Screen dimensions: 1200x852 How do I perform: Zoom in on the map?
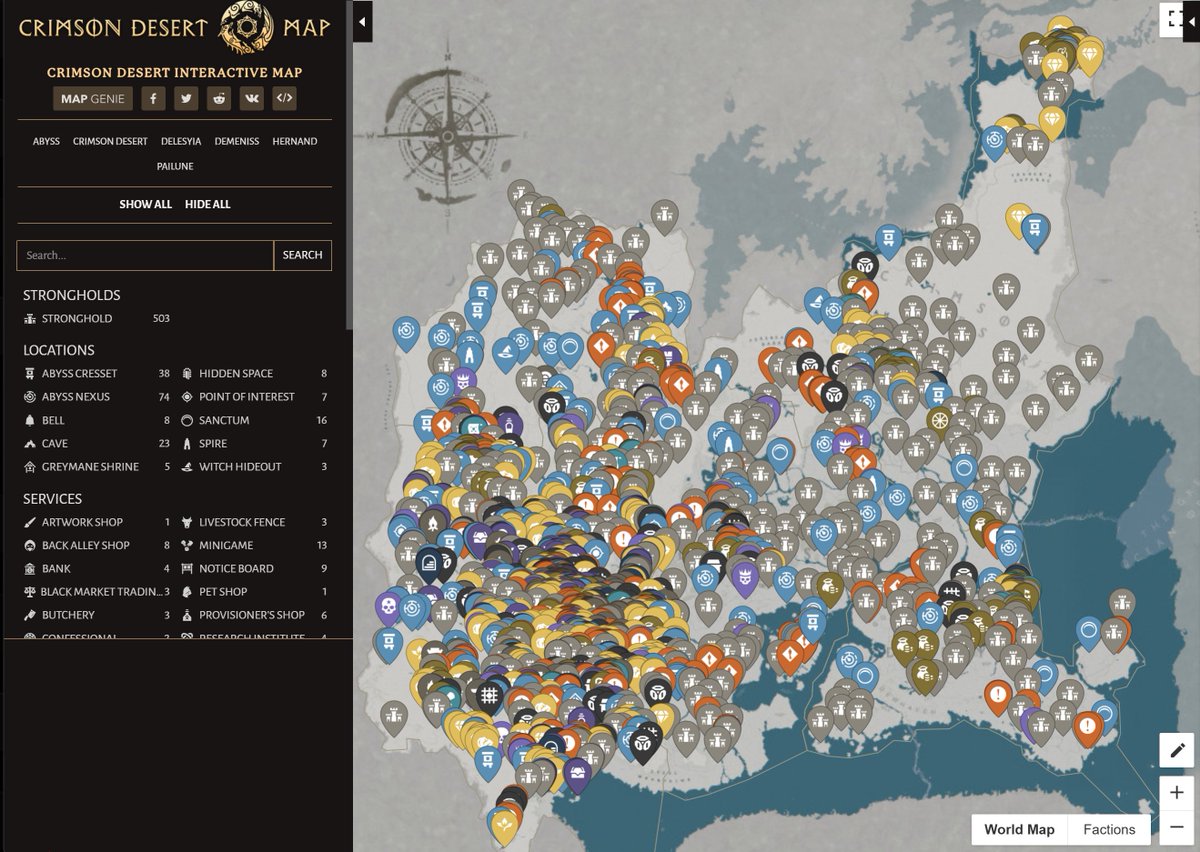point(1177,793)
